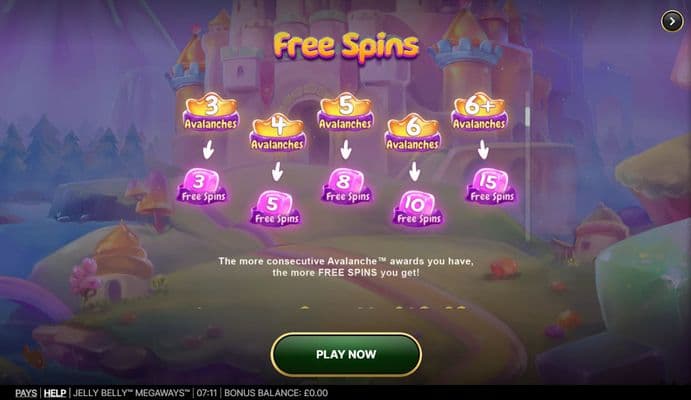Open the HELP link in bottom bar
The image size is (691, 400).
[55, 393]
